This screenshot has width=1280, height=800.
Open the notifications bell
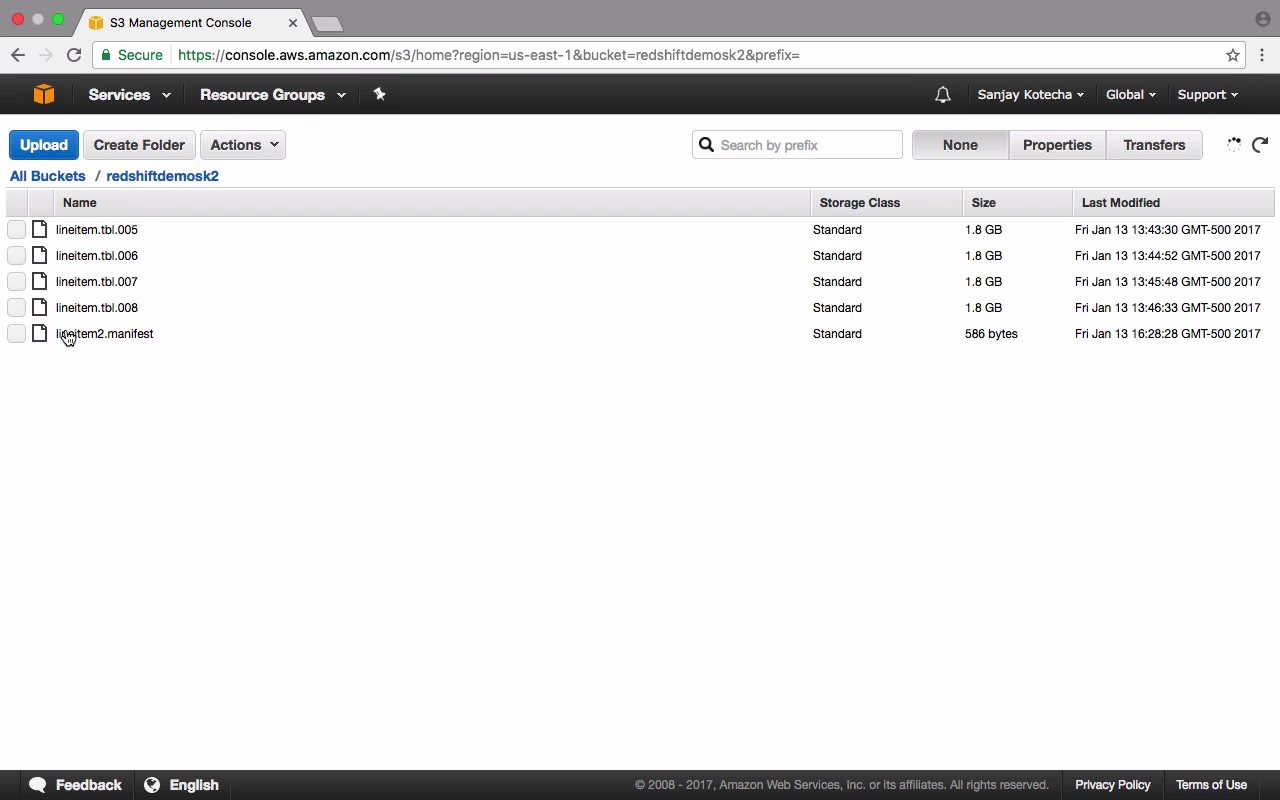click(x=942, y=95)
